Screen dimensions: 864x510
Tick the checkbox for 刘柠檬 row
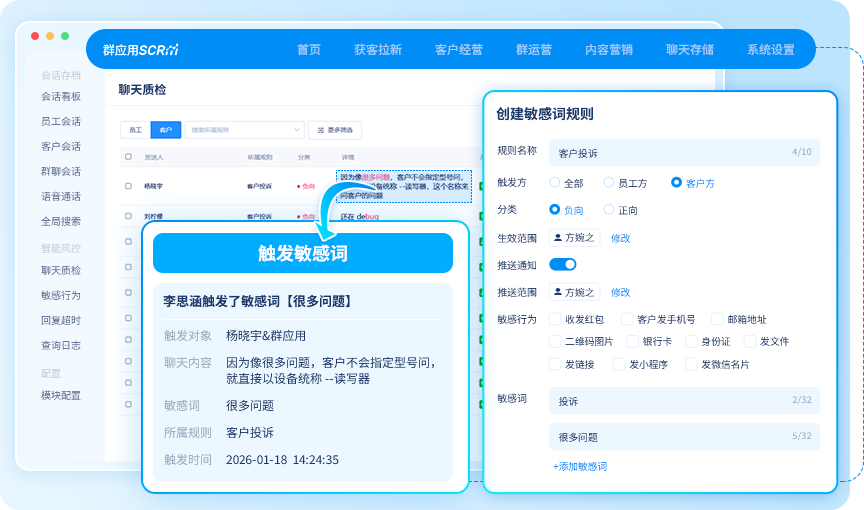click(x=128, y=216)
